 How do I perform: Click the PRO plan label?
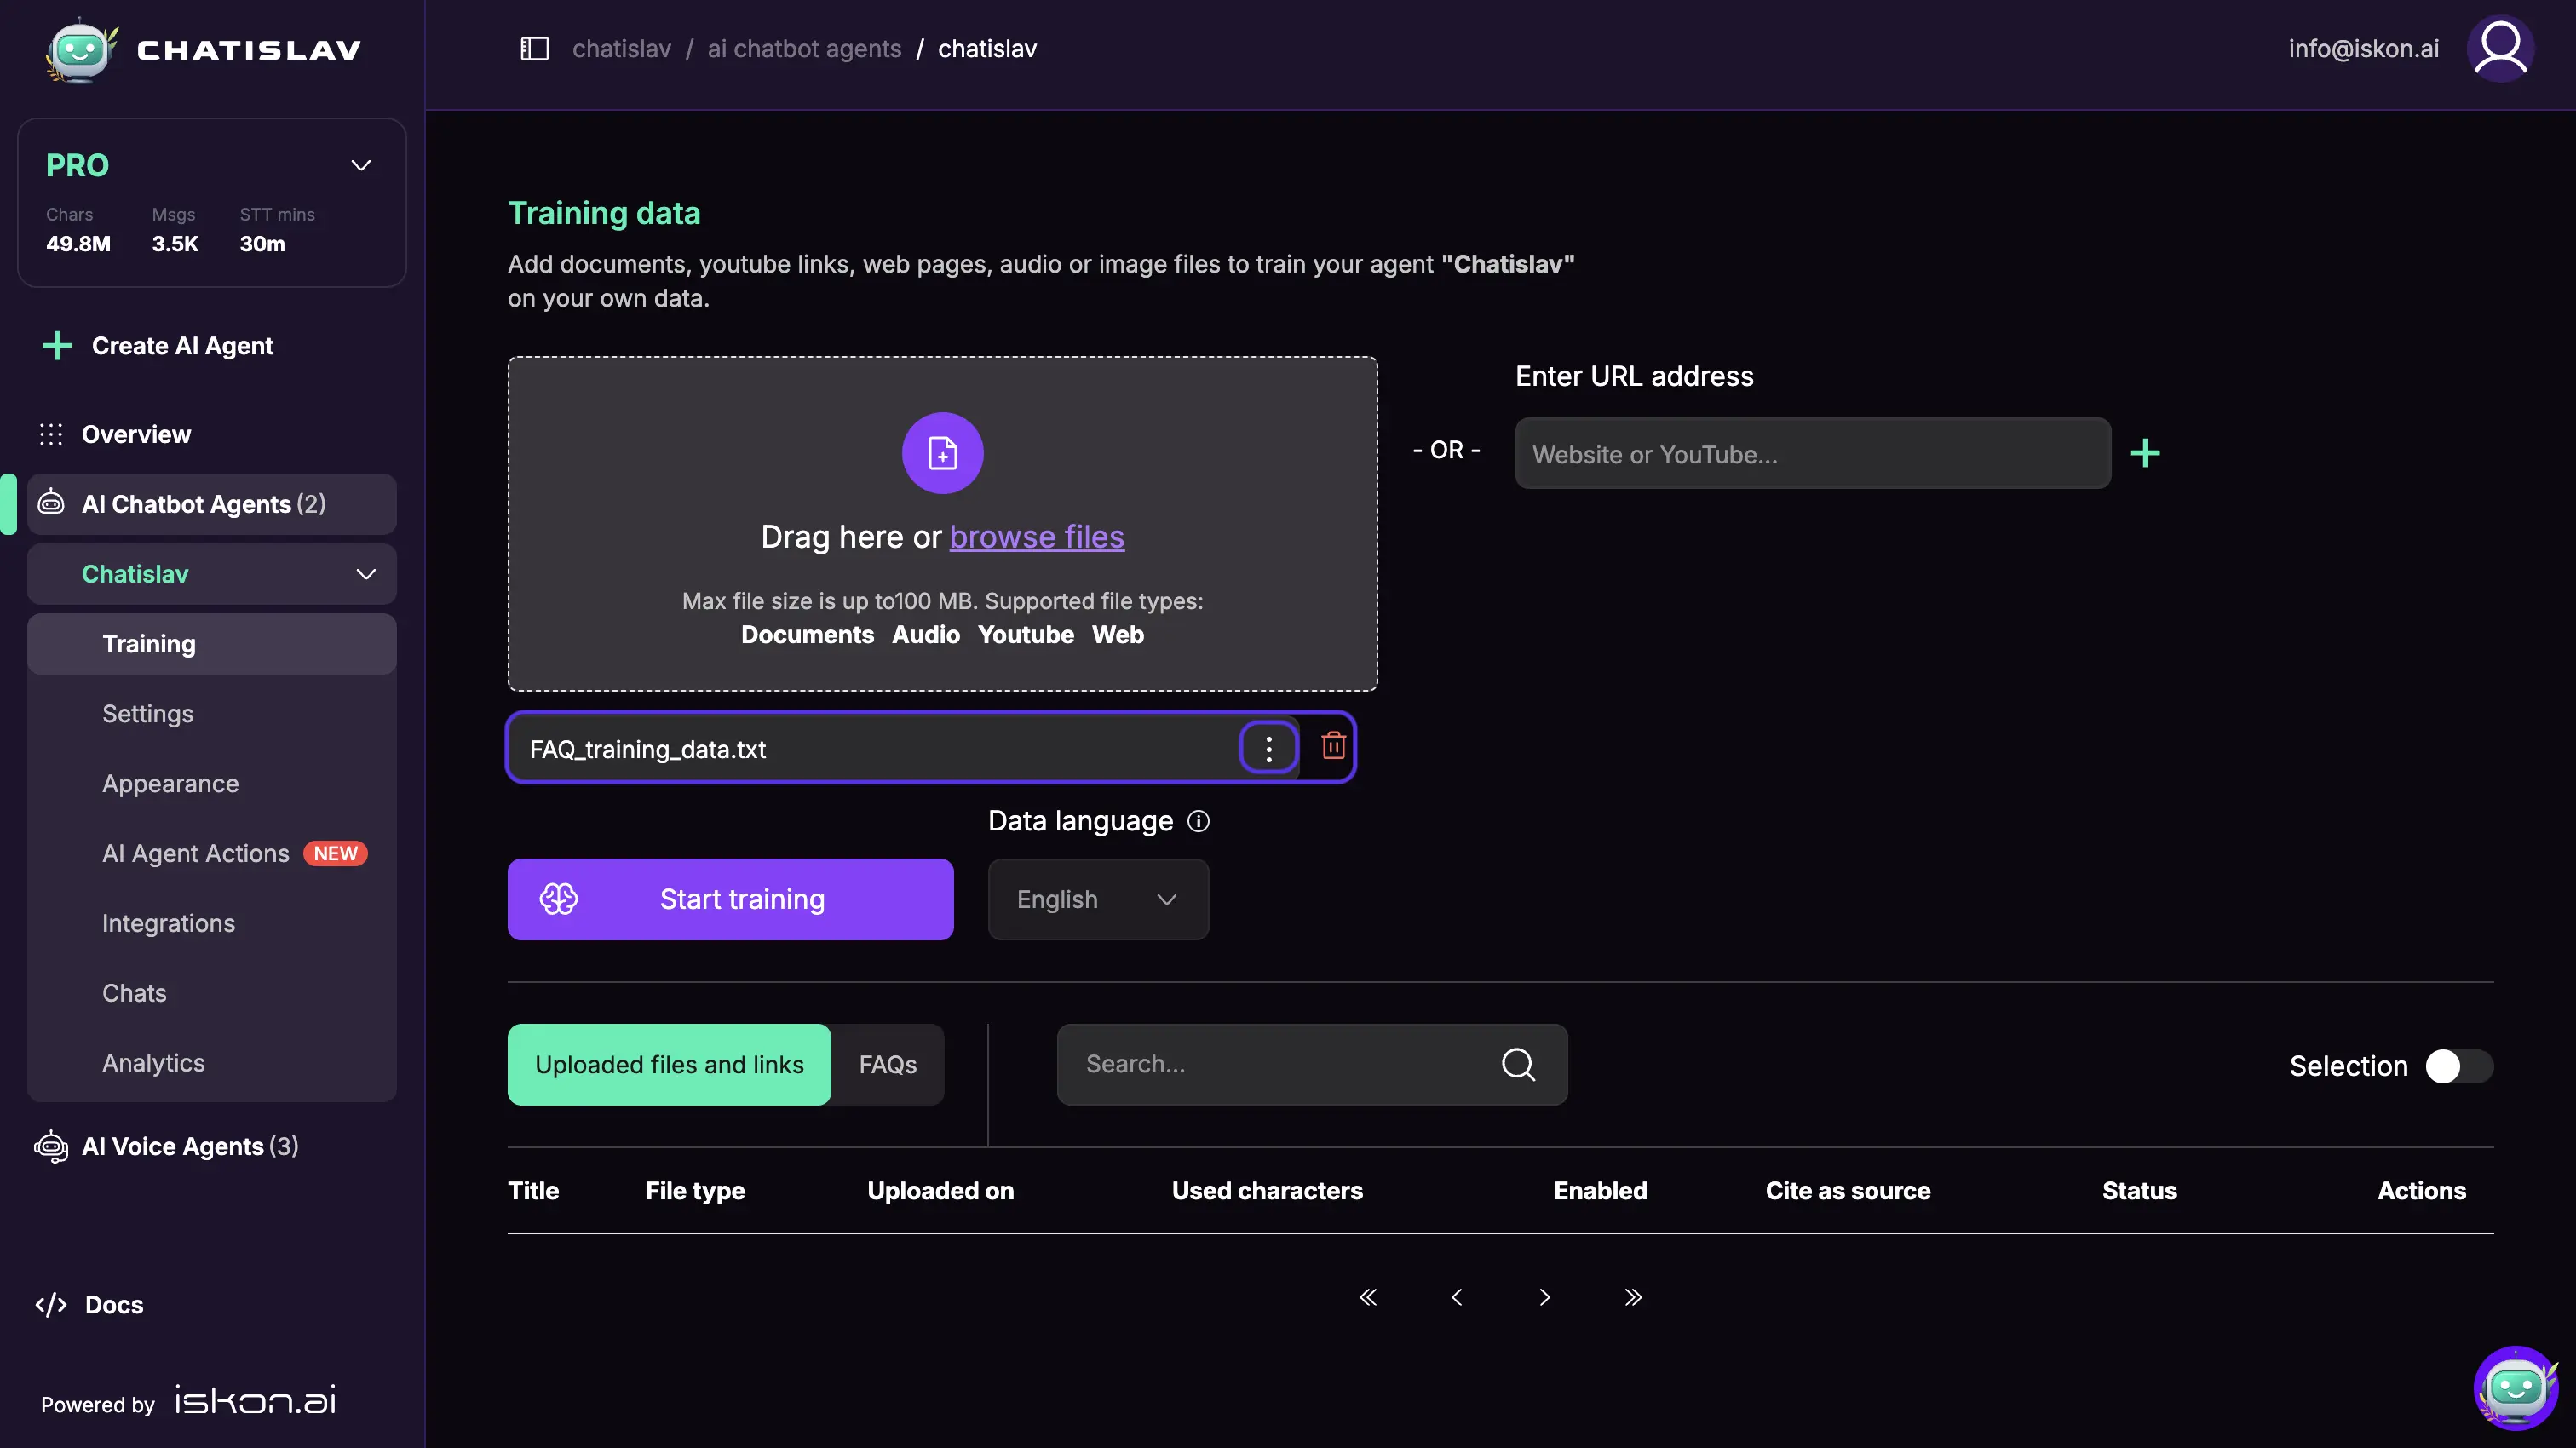click(x=77, y=165)
